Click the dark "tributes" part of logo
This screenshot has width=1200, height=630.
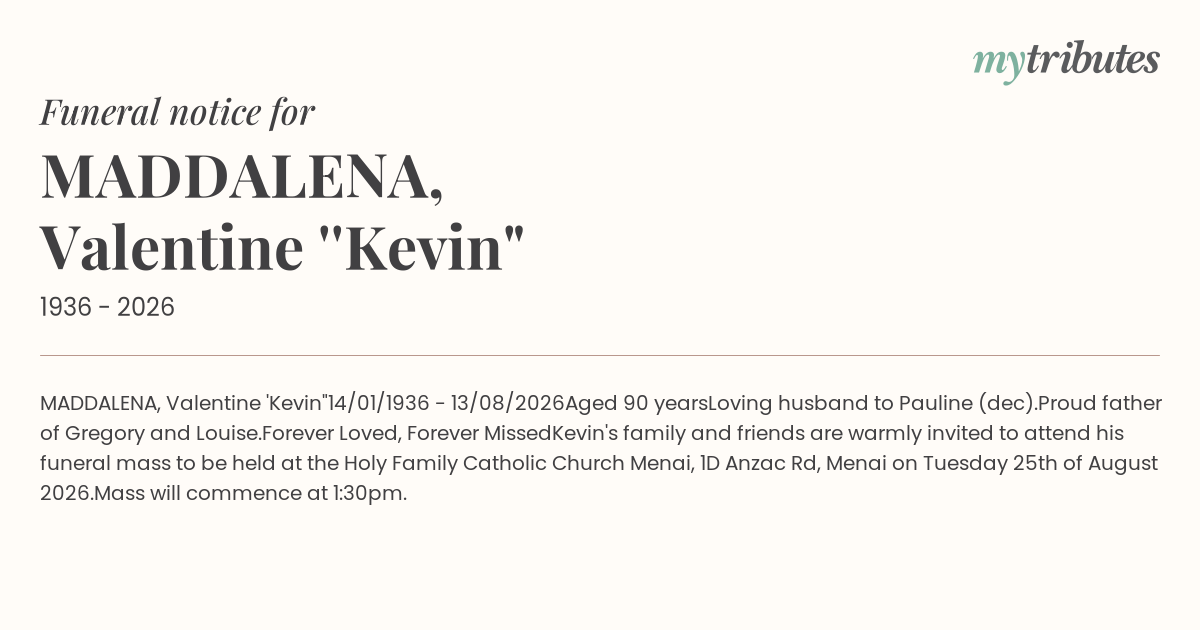(x=1092, y=60)
